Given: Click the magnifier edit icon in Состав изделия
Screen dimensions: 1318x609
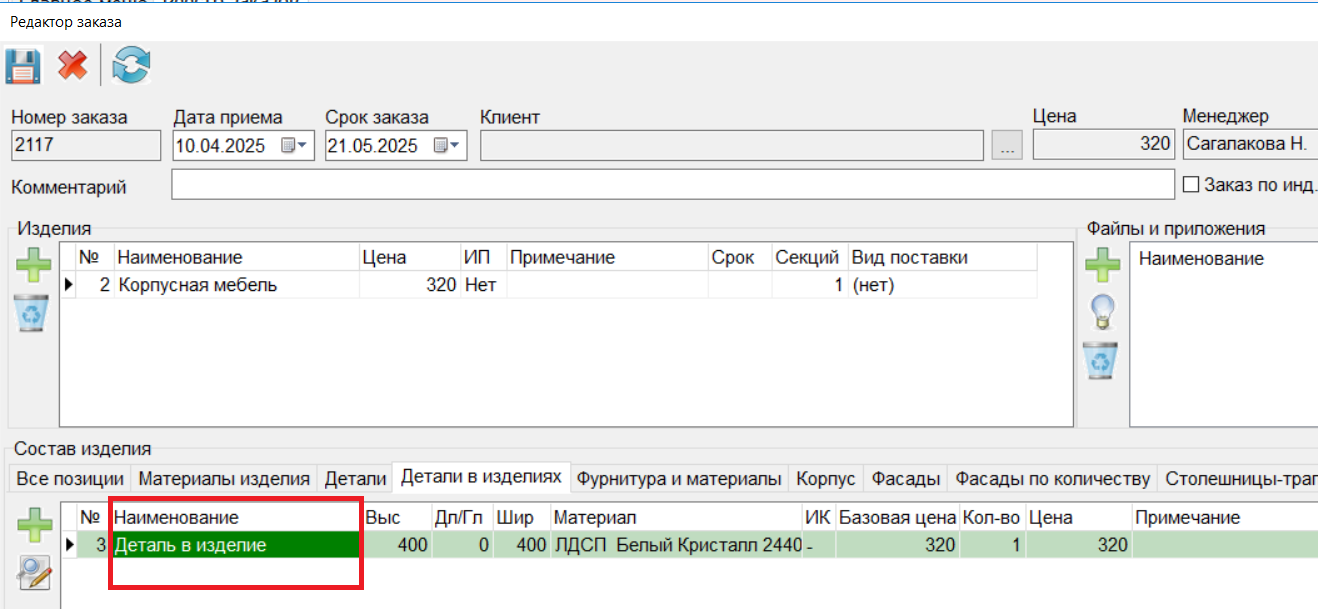Looking at the screenshot, I should click(33, 573).
